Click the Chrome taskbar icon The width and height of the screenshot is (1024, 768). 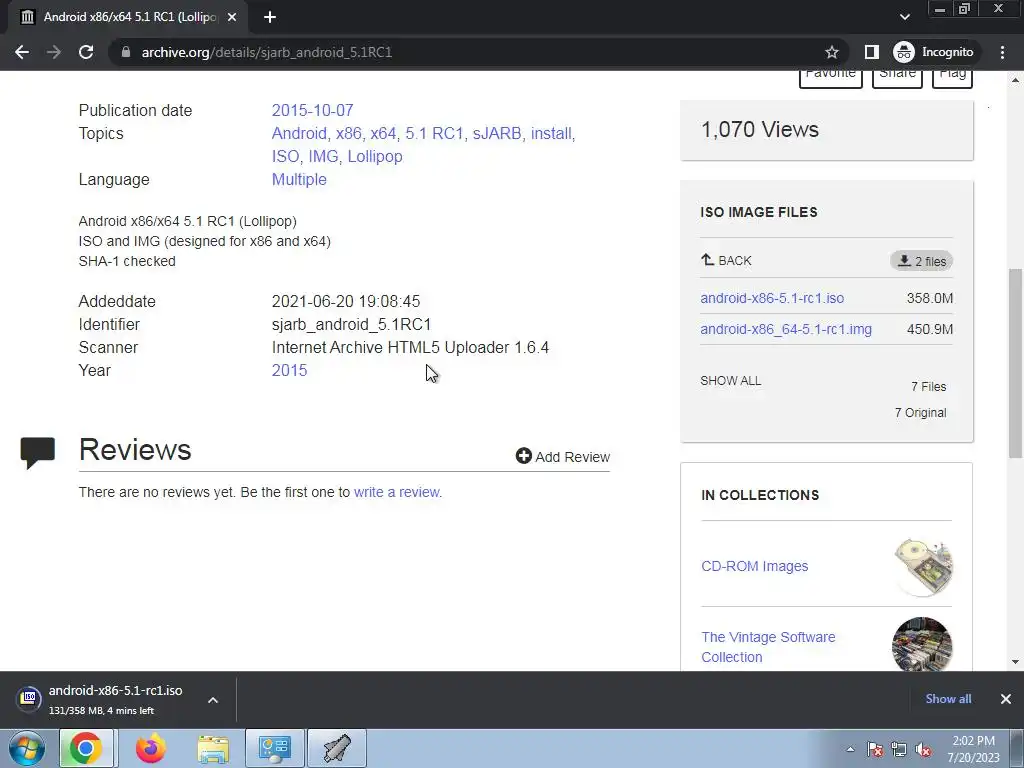(86, 748)
